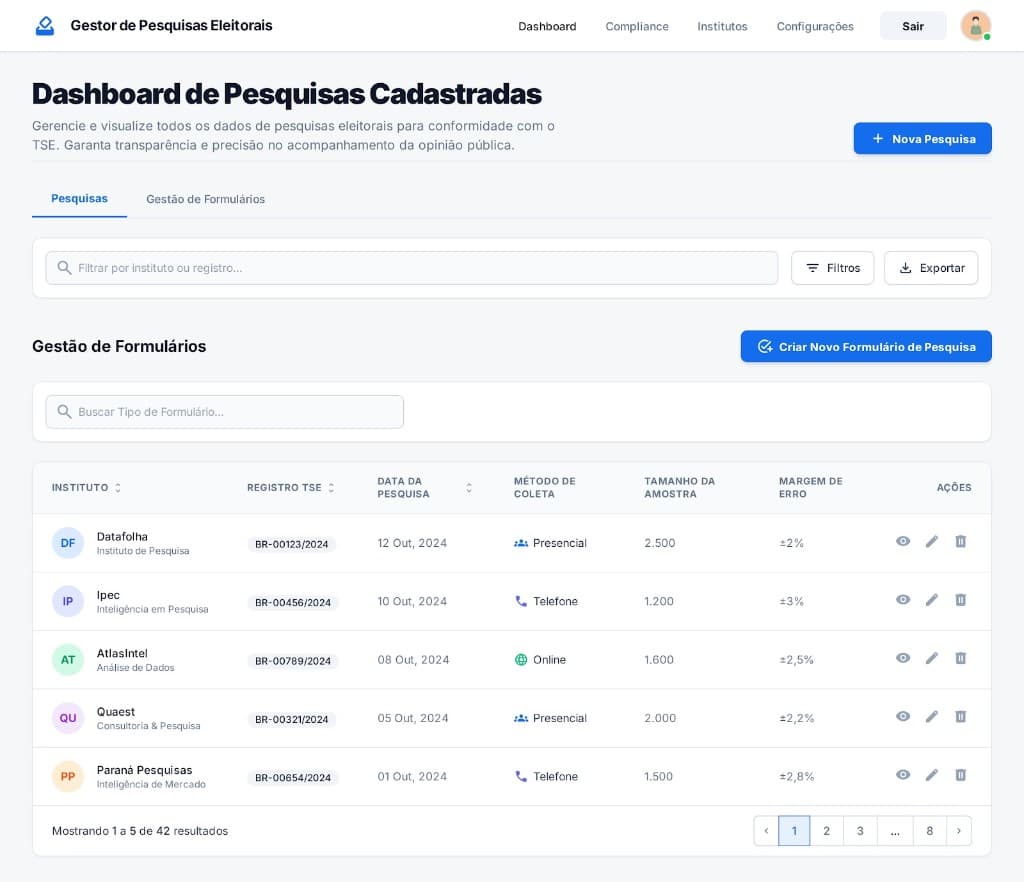Open the Dashboard nav item
The height and width of the screenshot is (882, 1024).
tap(547, 26)
